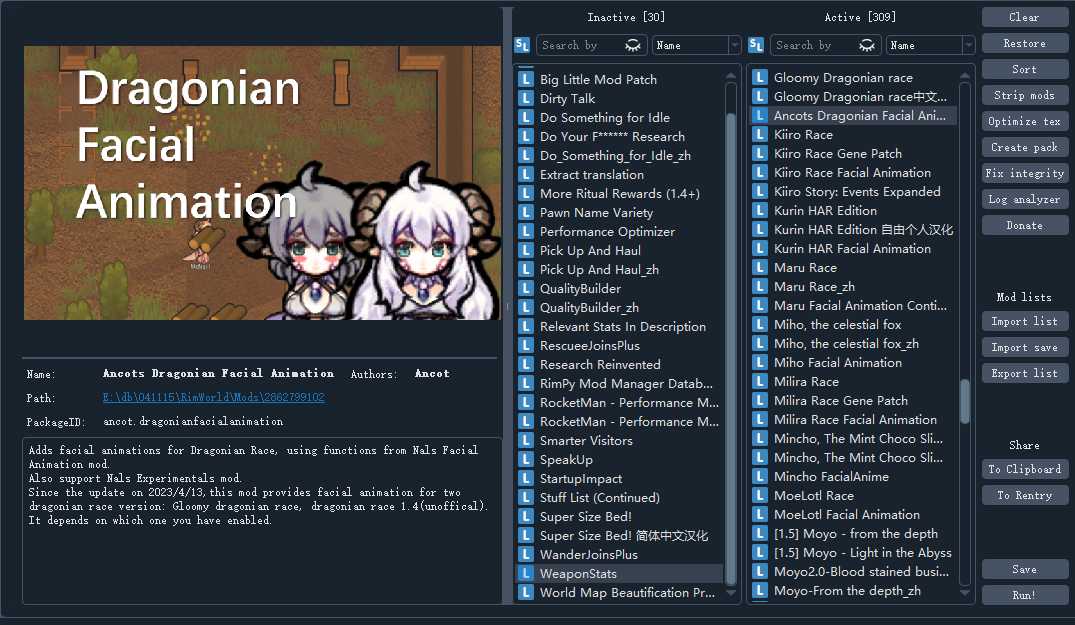This screenshot has width=1075, height=625.
Task: Click the L icon beside SpeakUp
Action: pos(526,459)
